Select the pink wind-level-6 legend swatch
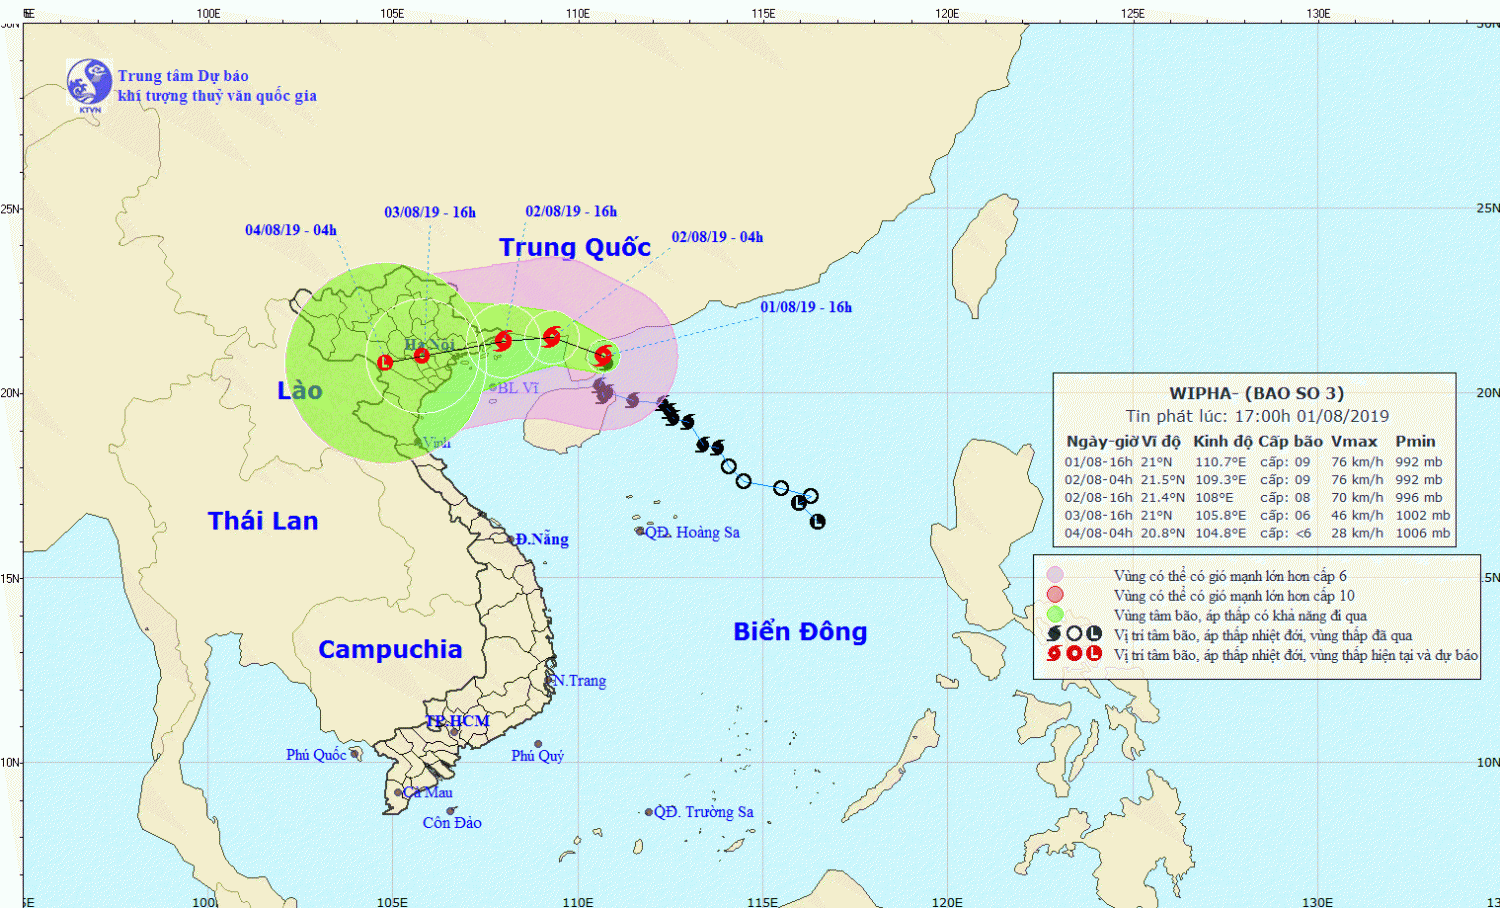This screenshot has width=1500, height=908. pyautogui.click(x=1055, y=575)
